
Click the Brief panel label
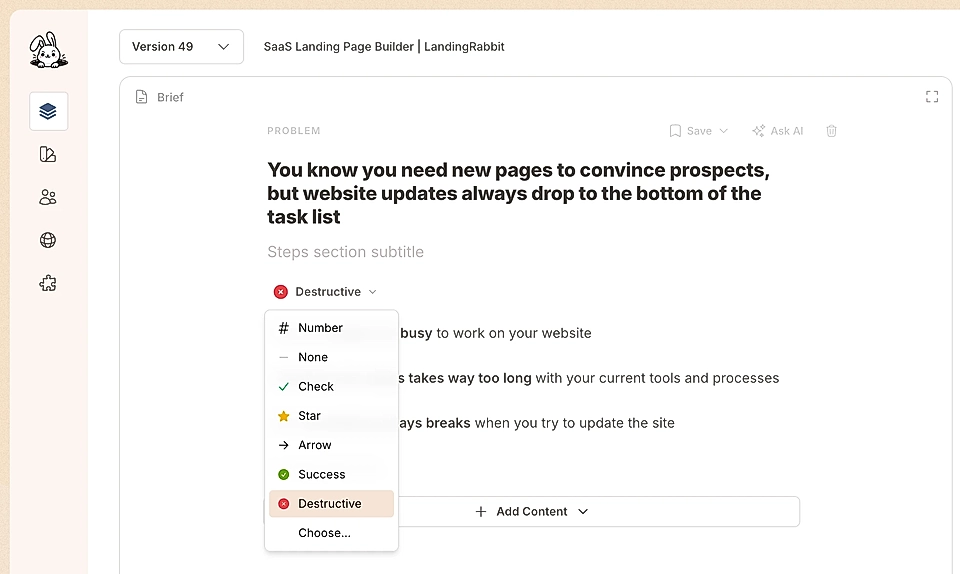[x=170, y=97]
